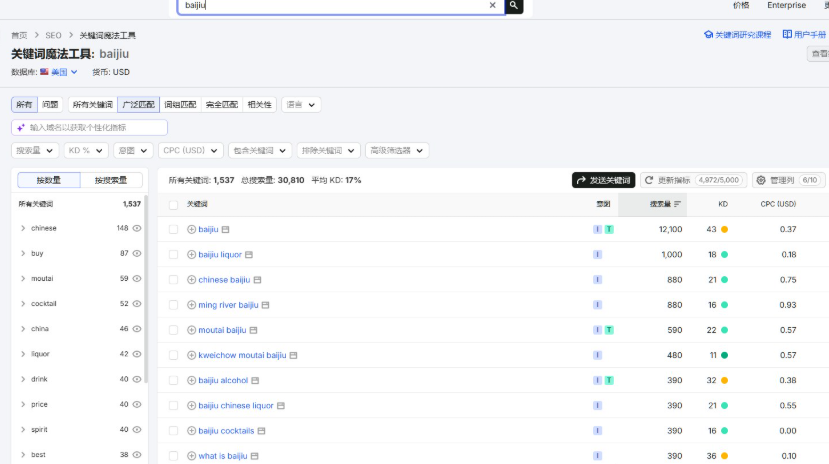Open SERP icon beside 'ming river baijiu'

coord(266,305)
